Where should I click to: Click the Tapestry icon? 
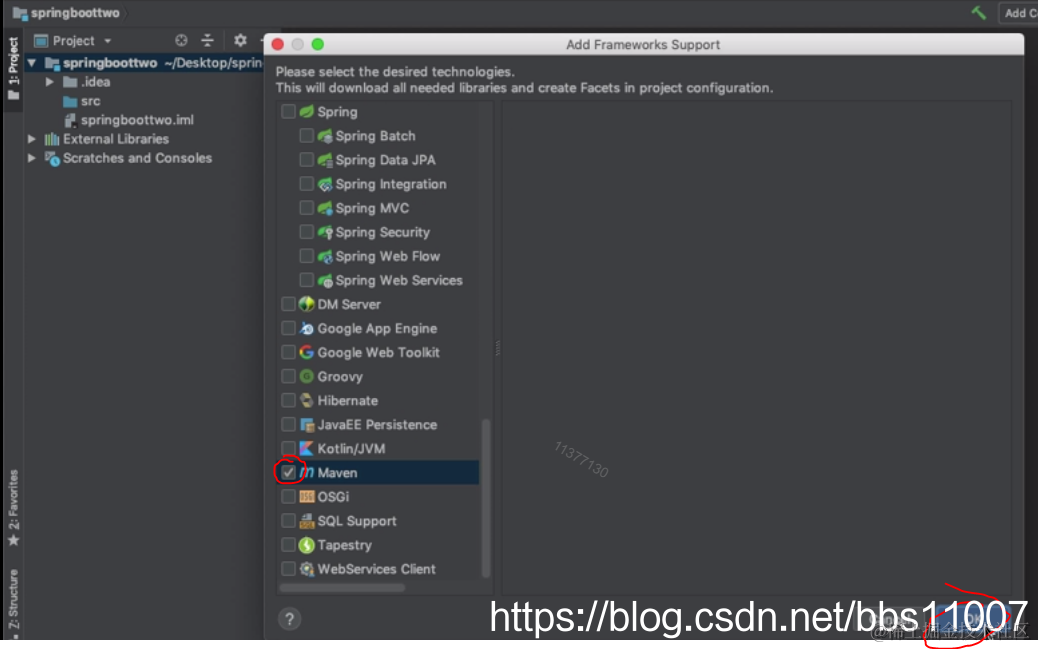coord(307,544)
